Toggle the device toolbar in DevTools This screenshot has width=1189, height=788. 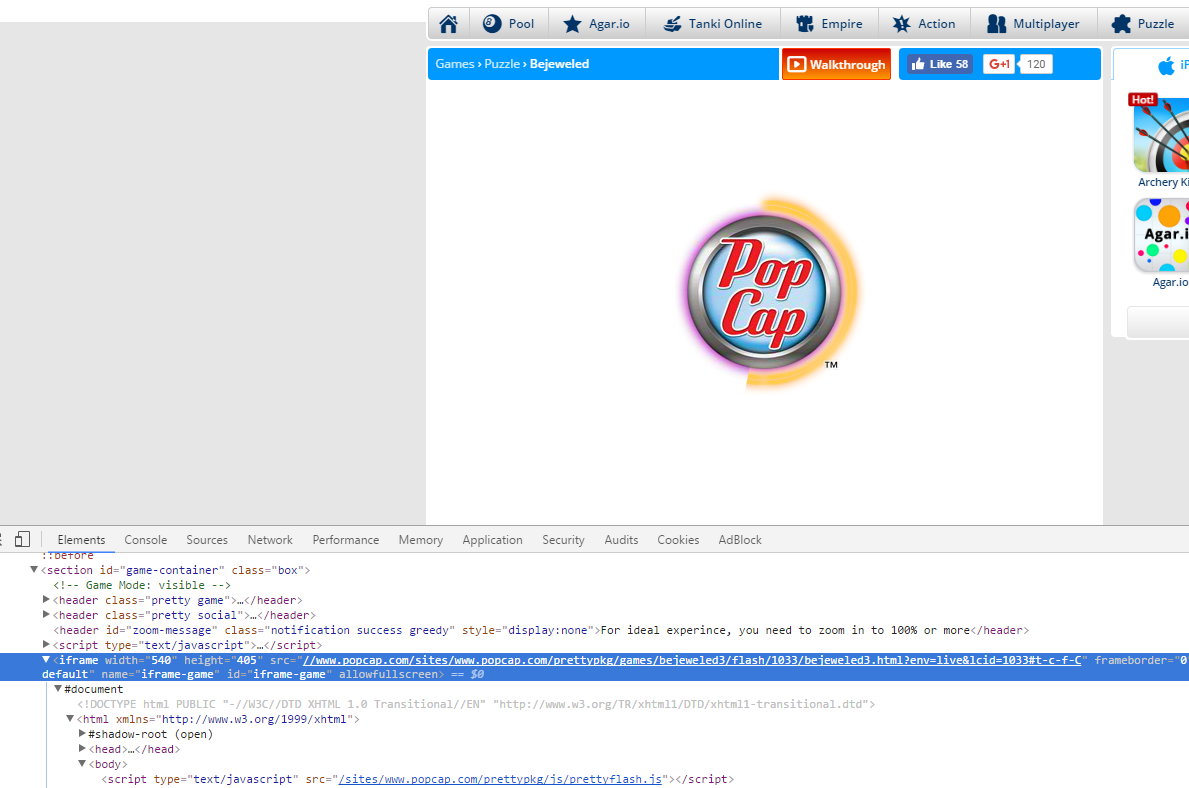[22, 539]
